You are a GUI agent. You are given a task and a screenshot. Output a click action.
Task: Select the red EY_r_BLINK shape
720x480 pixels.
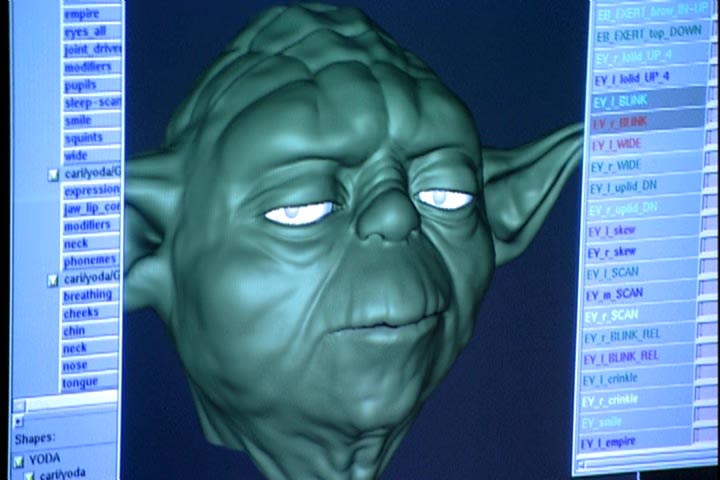tap(647, 122)
